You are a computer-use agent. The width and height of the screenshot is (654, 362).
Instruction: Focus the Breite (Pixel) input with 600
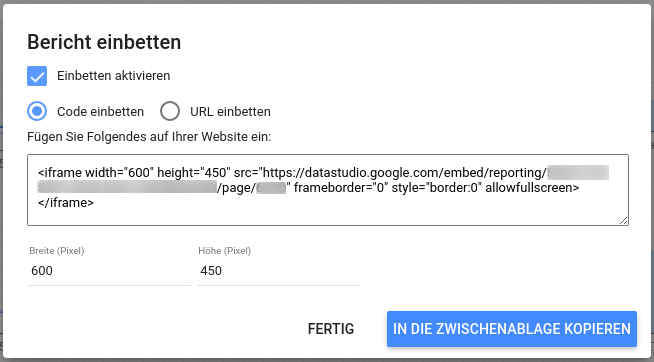pos(110,271)
